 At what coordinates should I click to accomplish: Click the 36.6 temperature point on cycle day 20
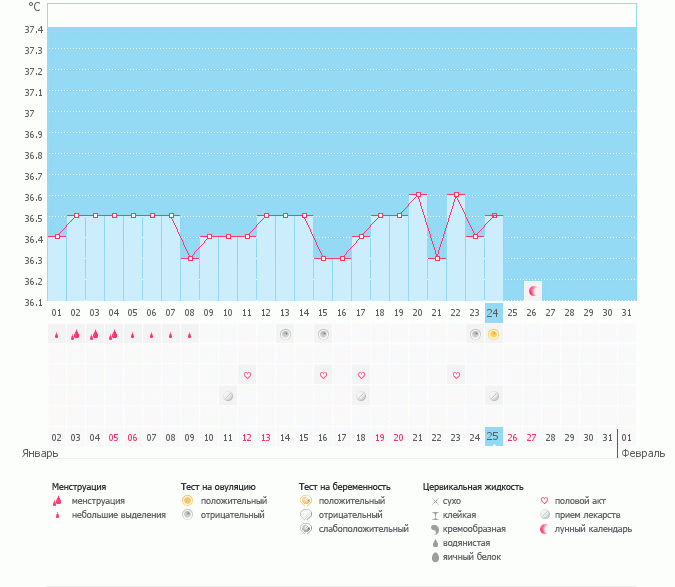418,194
